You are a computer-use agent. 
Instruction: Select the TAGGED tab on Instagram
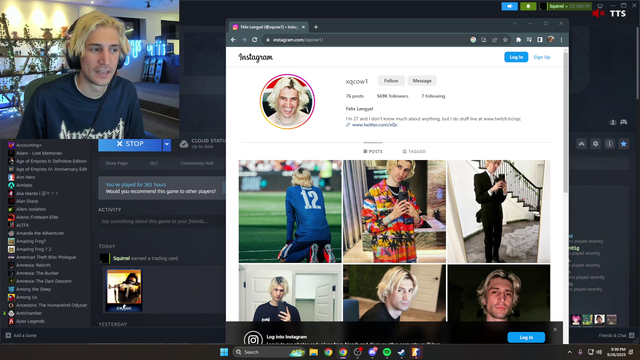[x=414, y=151]
